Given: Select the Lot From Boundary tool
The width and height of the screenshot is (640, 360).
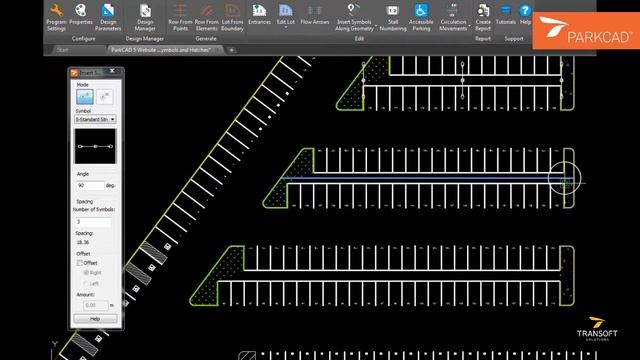Looking at the screenshot, I should point(232,18).
